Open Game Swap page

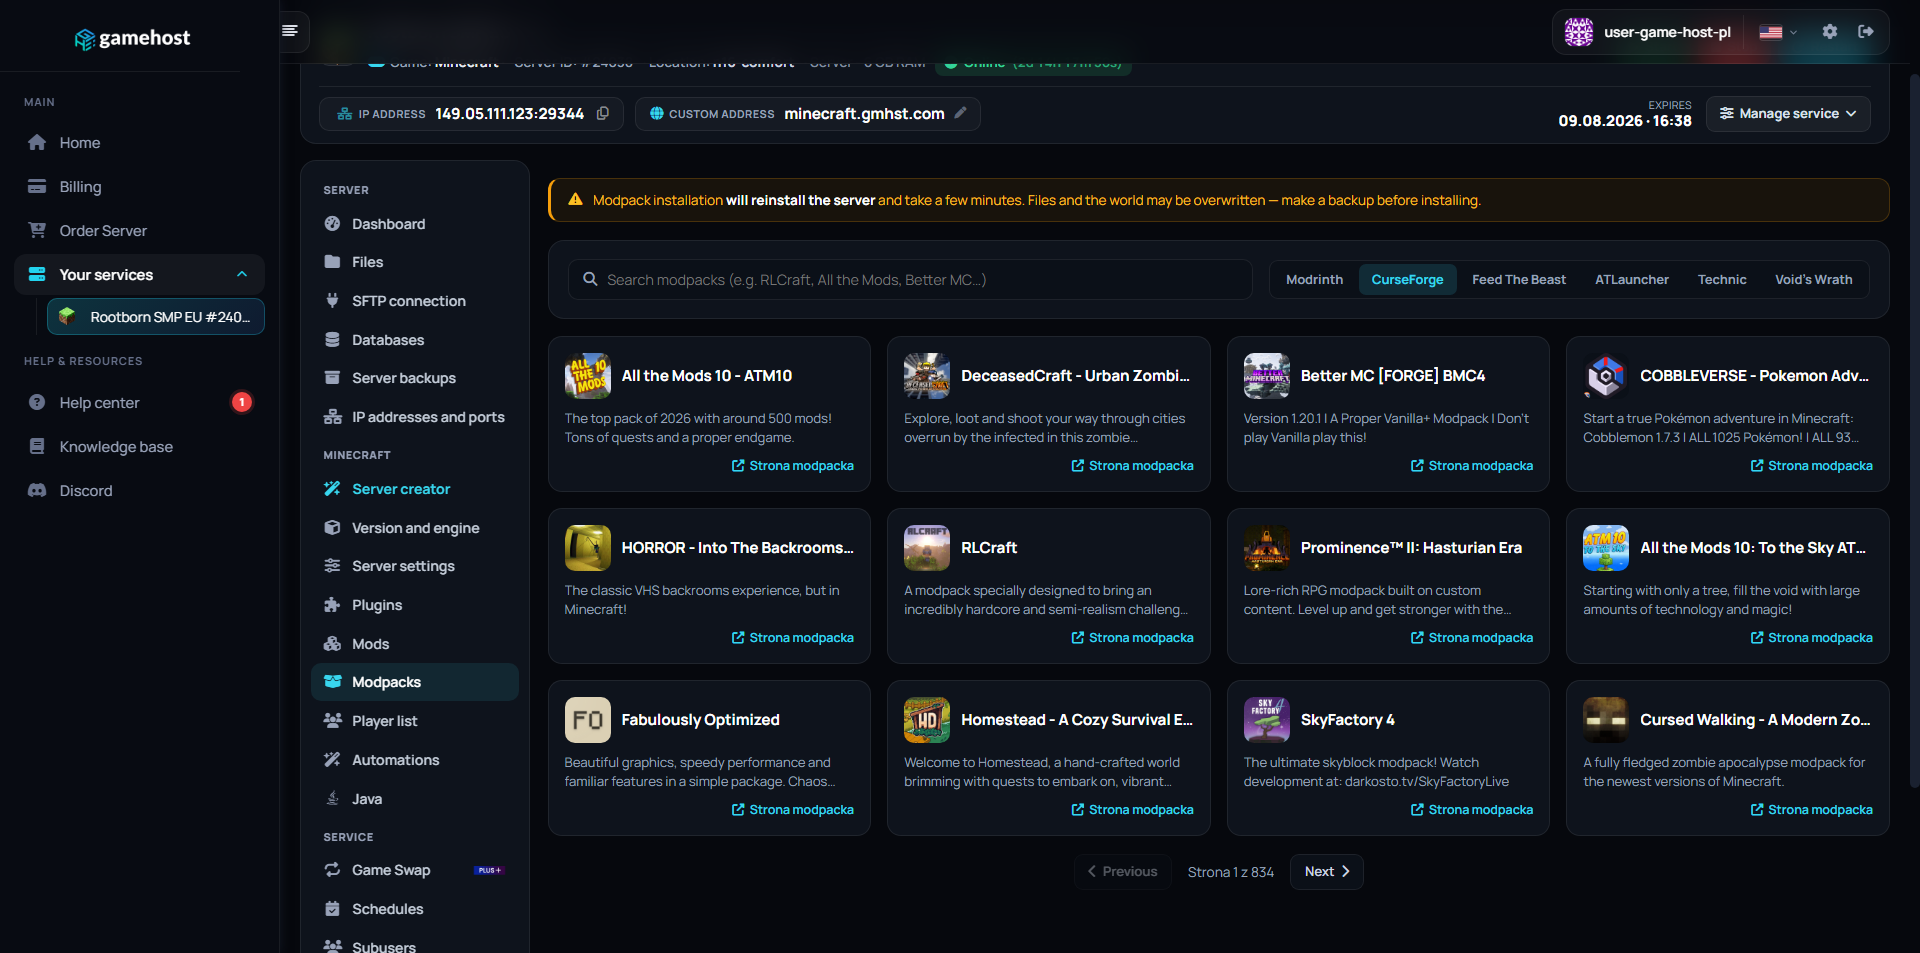pyautogui.click(x=415, y=870)
